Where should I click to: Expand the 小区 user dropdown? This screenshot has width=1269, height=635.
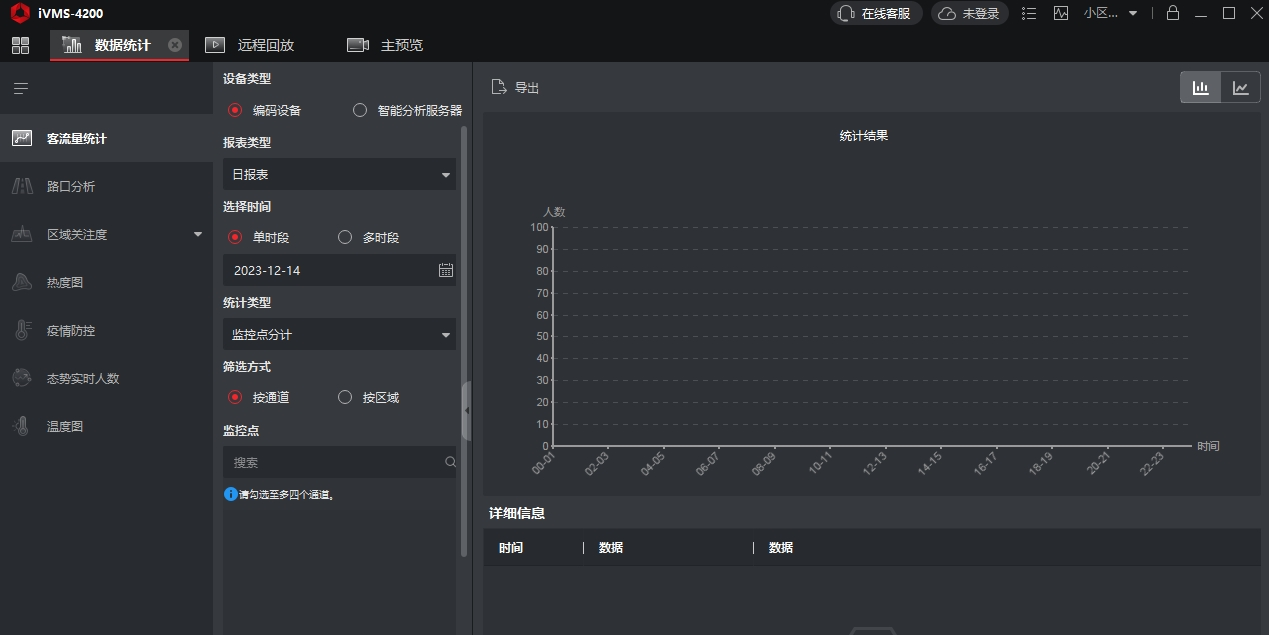[x=1111, y=13]
